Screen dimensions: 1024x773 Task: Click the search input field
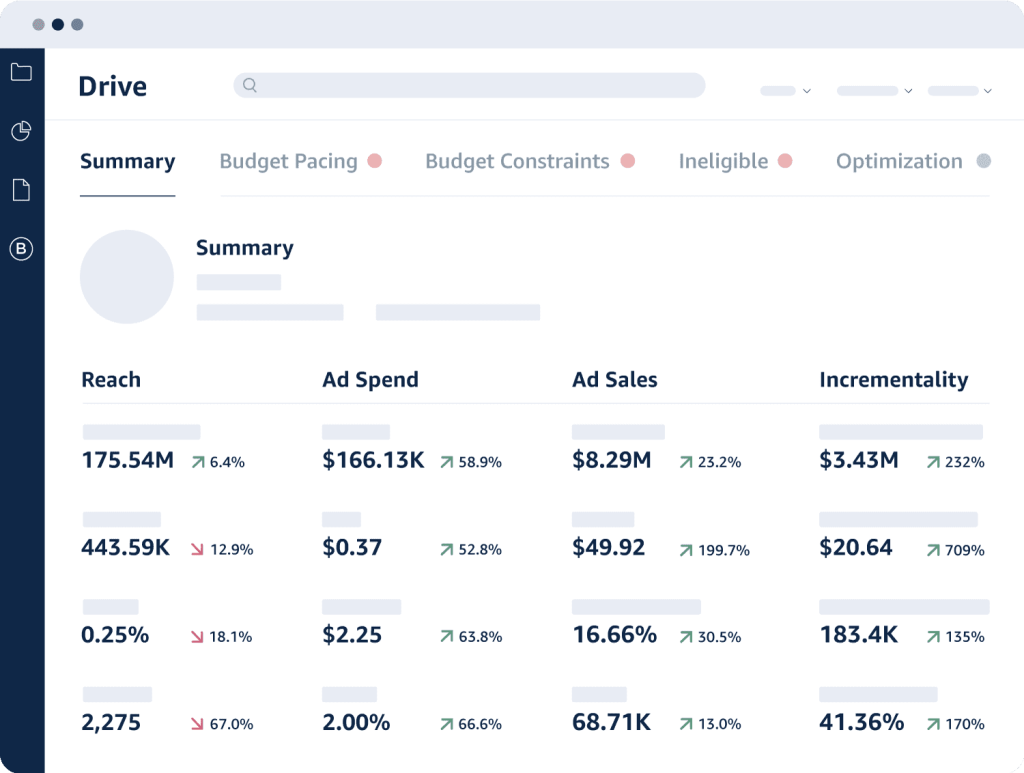tap(469, 86)
